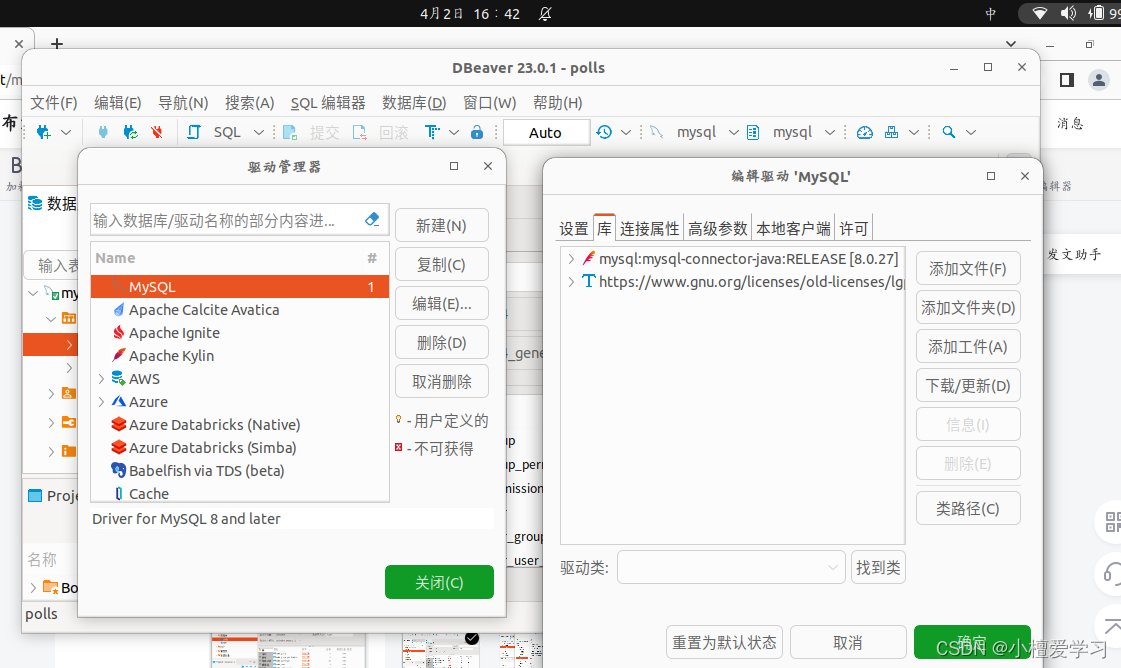Expand the gnu.org license entry
Screen dimensions: 1121x668
point(571,282)
